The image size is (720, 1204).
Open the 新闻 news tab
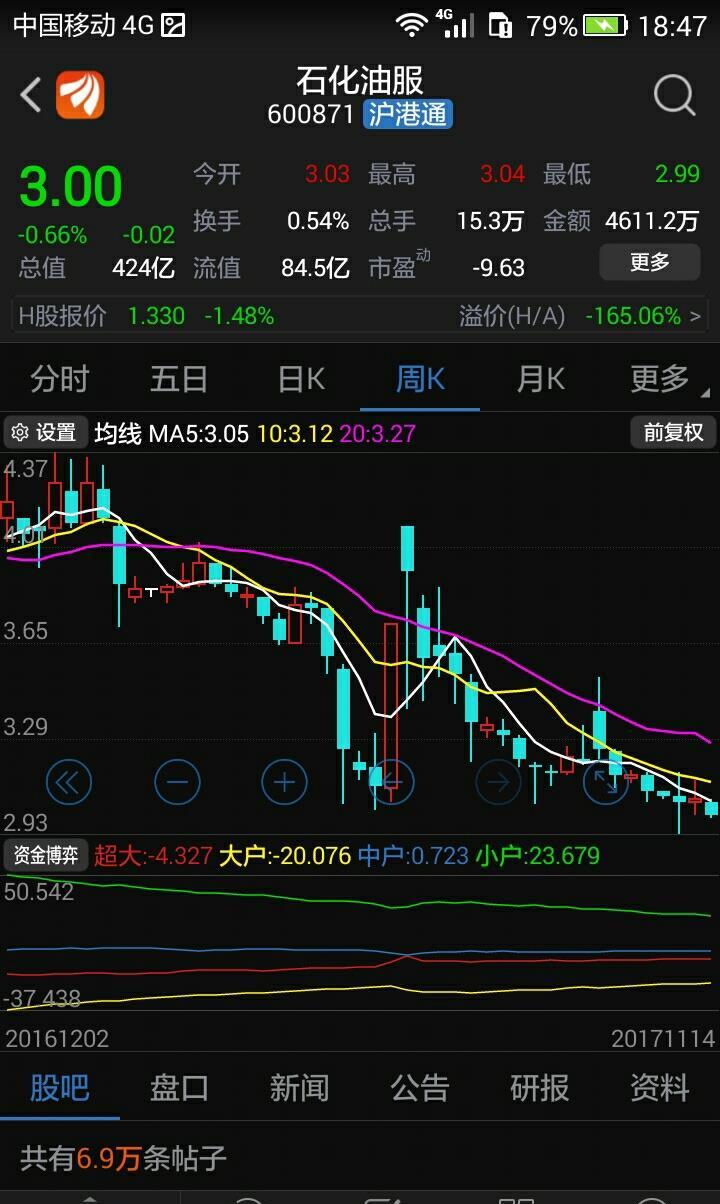300,1087
